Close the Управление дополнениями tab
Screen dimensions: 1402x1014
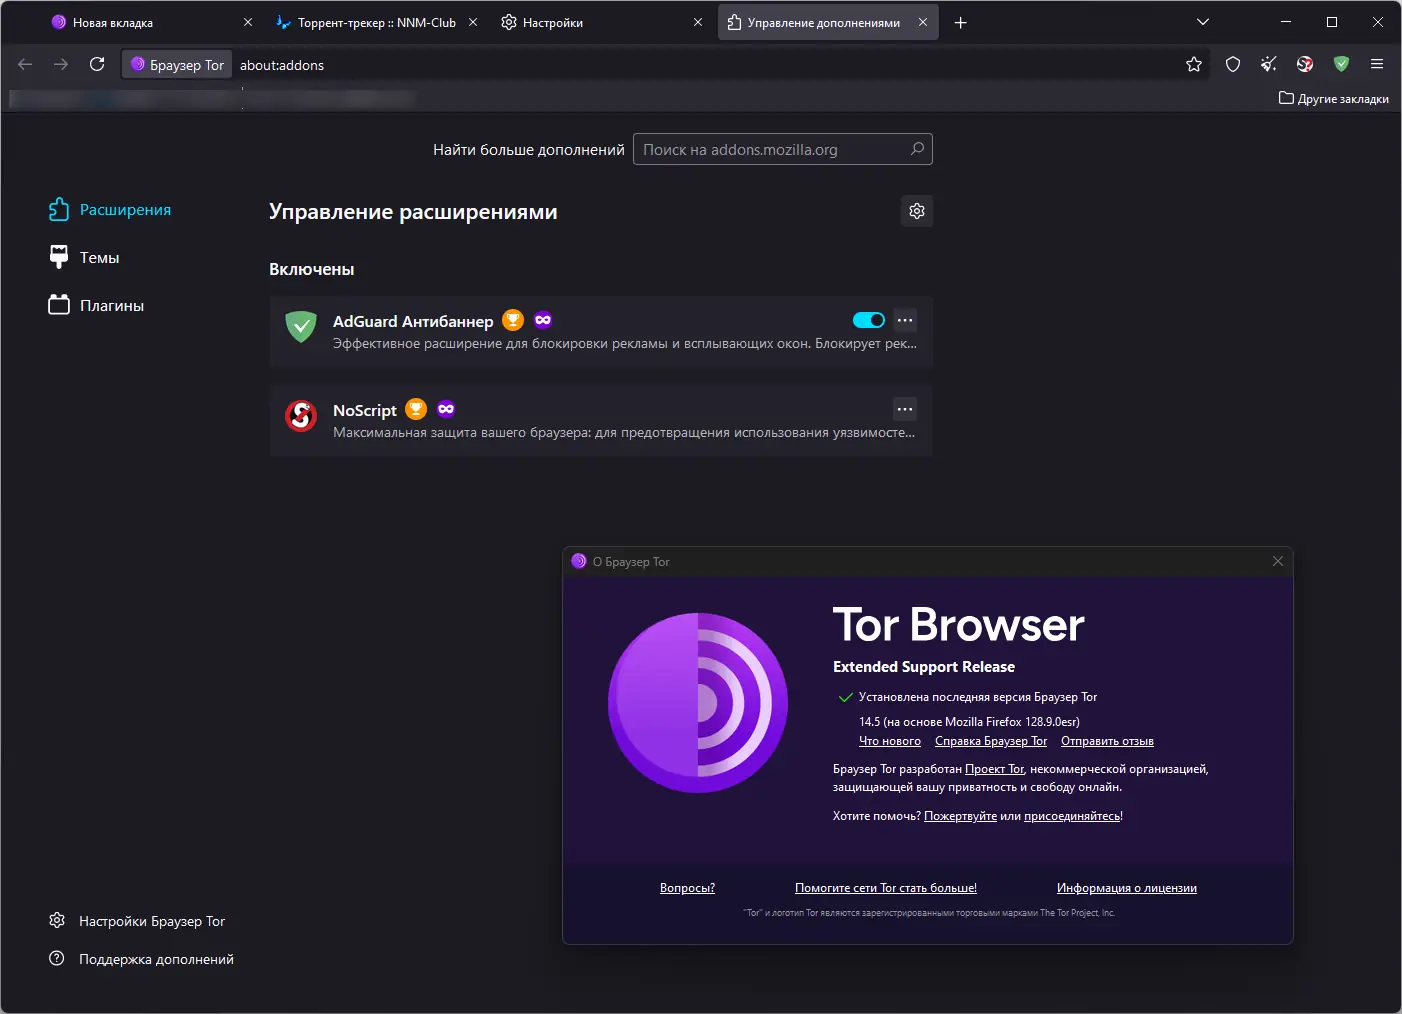click(923, 22)
